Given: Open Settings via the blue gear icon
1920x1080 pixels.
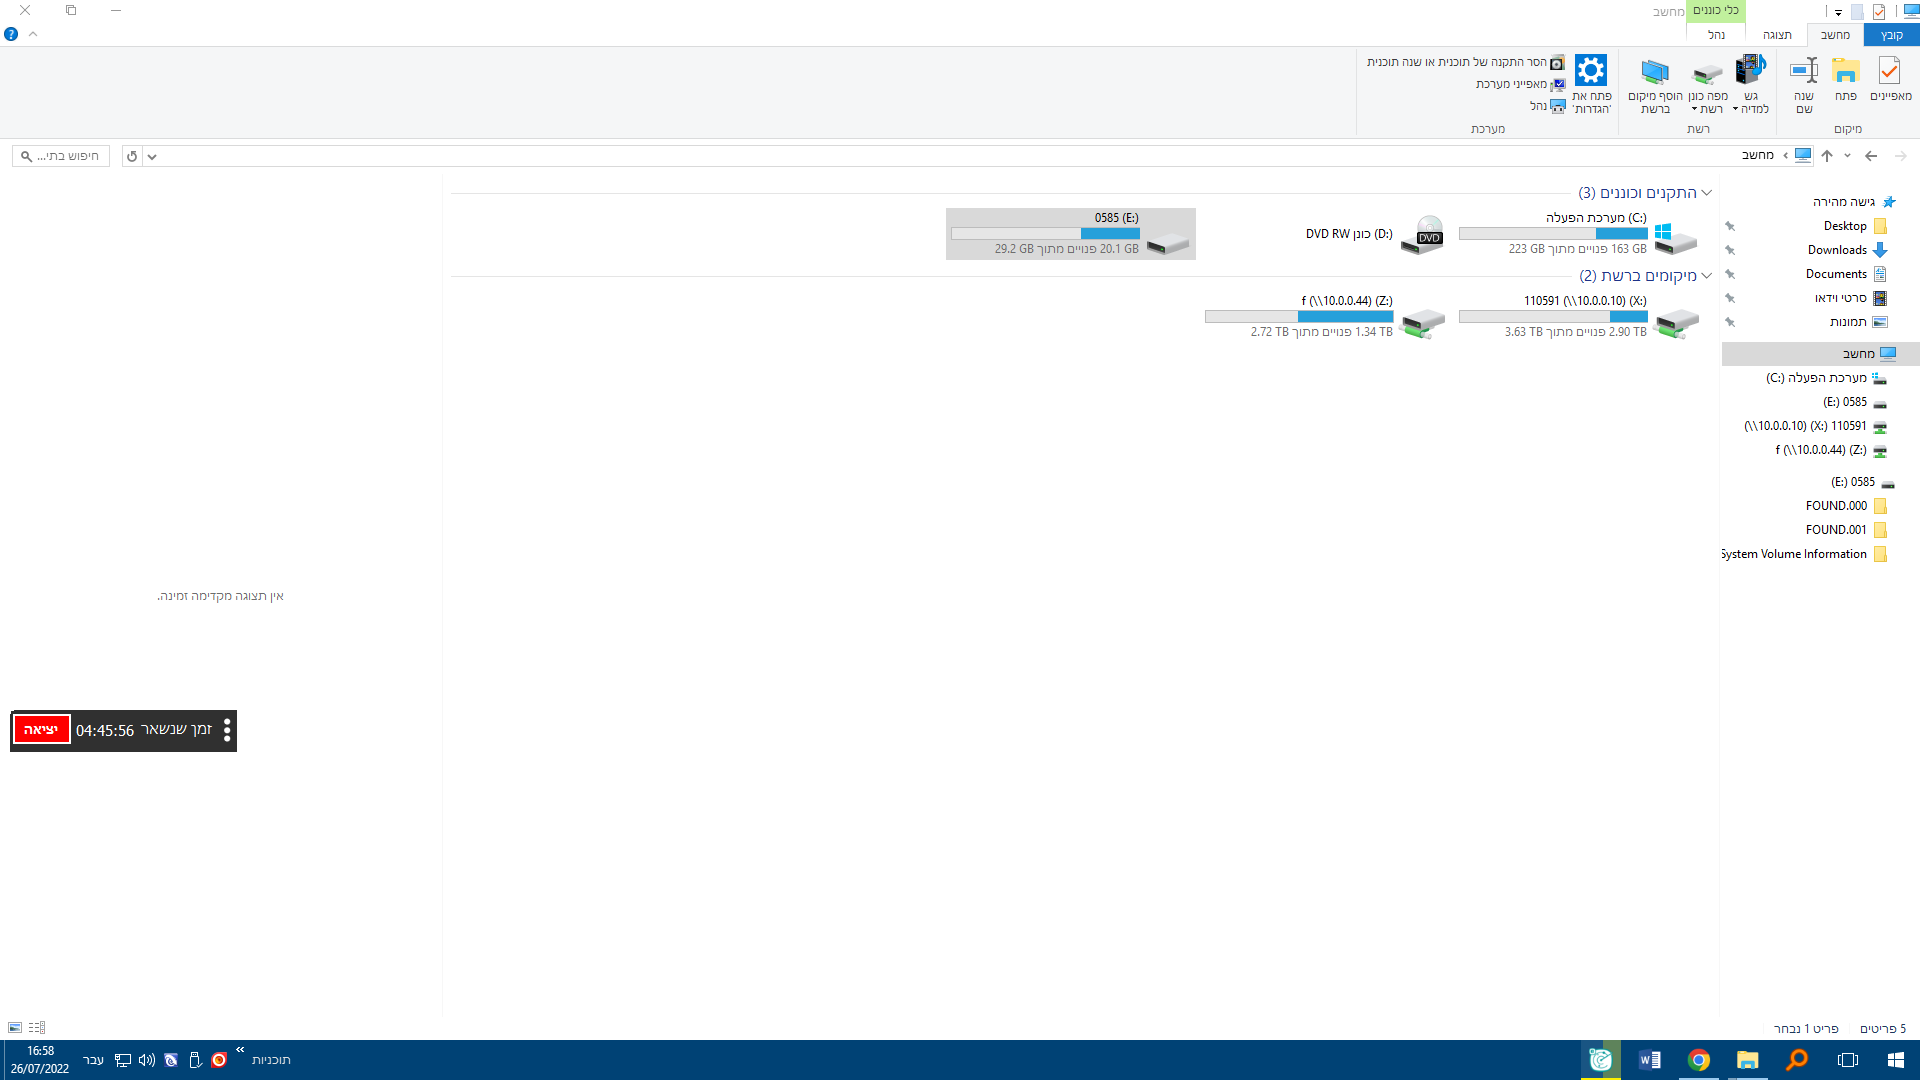Looking at the screenshot, I should [x=1591, y=70].
